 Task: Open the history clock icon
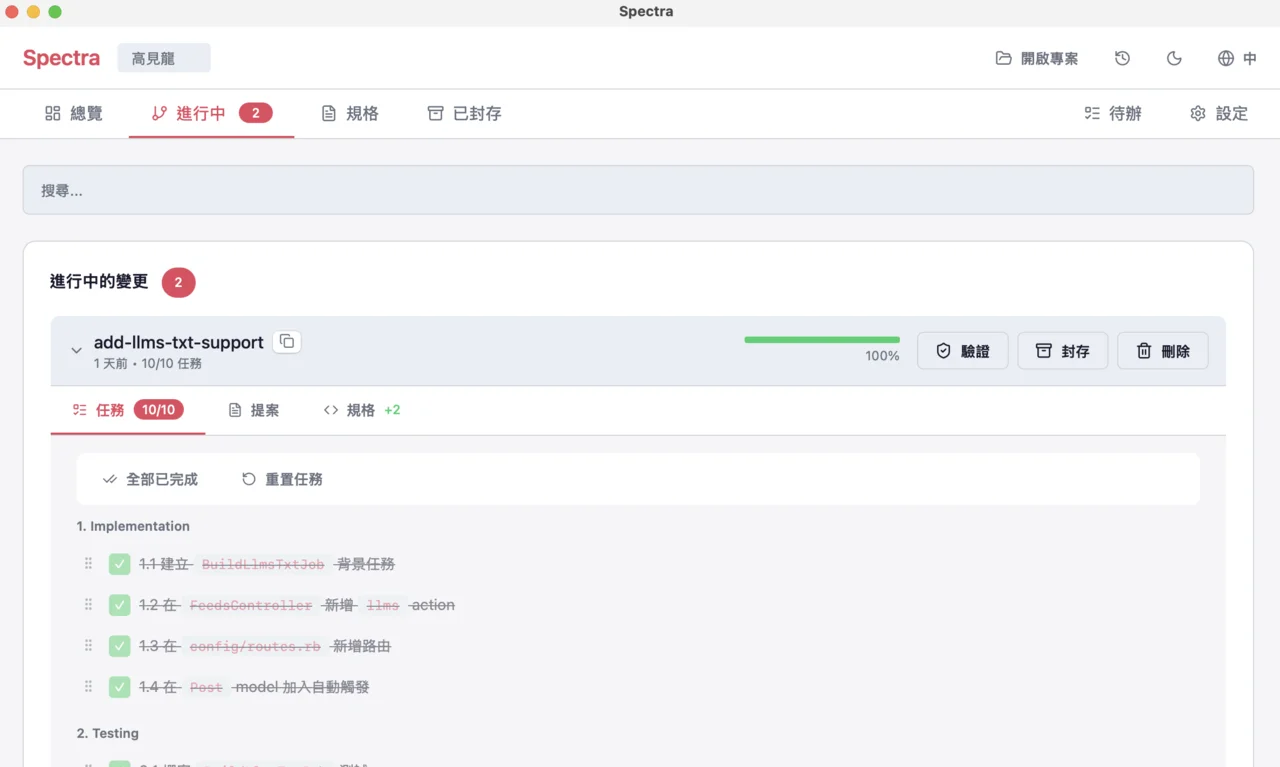point(1122,58)
